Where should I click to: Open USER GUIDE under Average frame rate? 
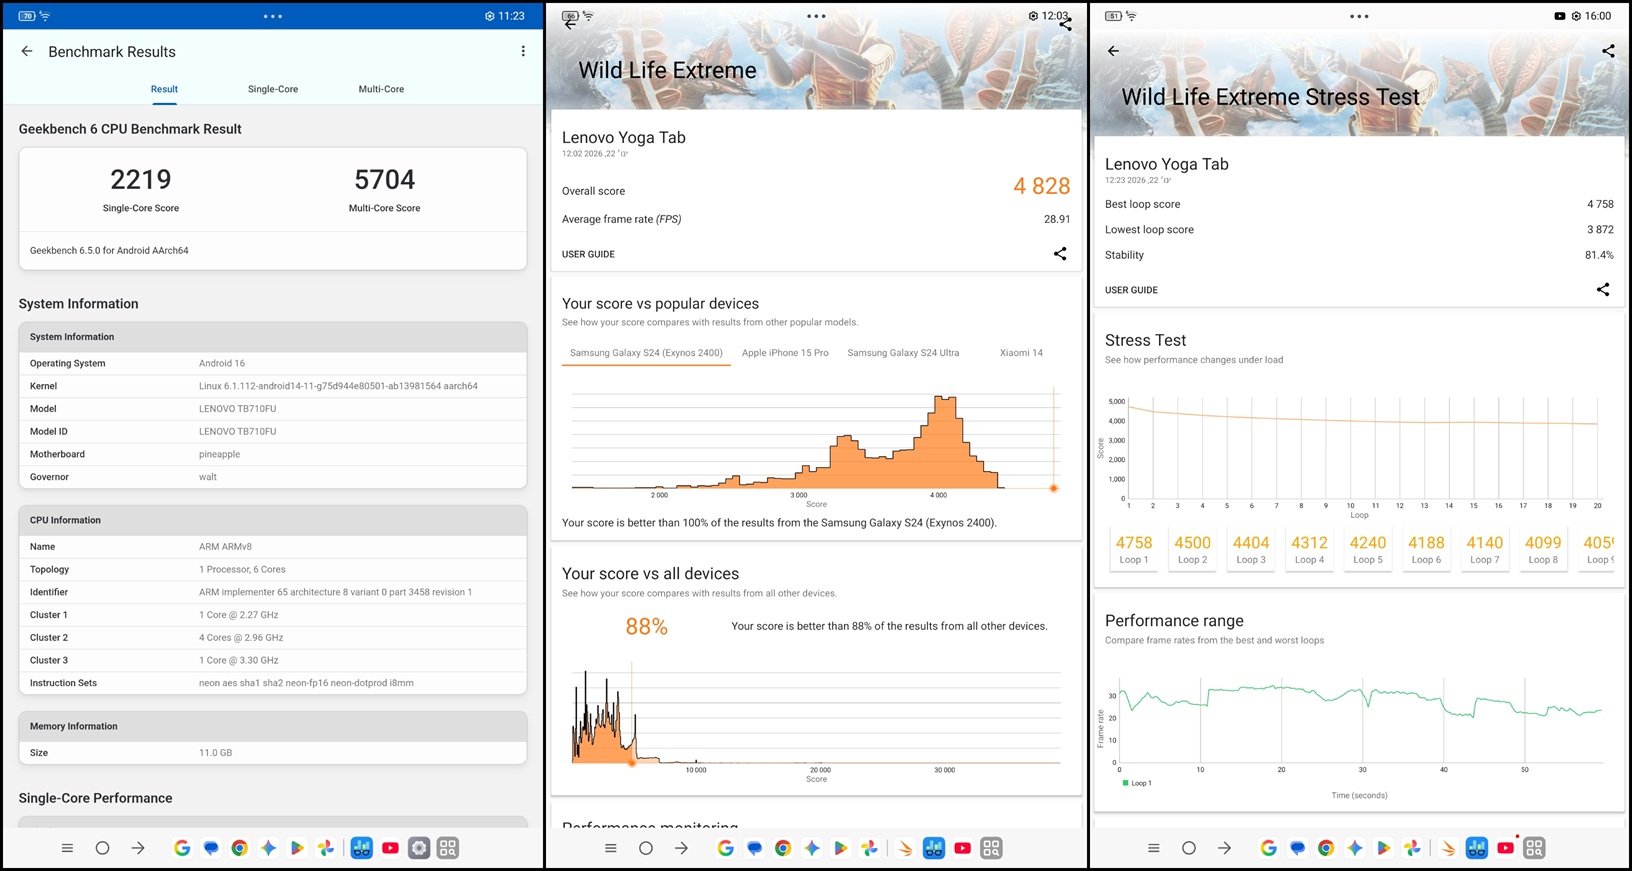coord(588,254)
